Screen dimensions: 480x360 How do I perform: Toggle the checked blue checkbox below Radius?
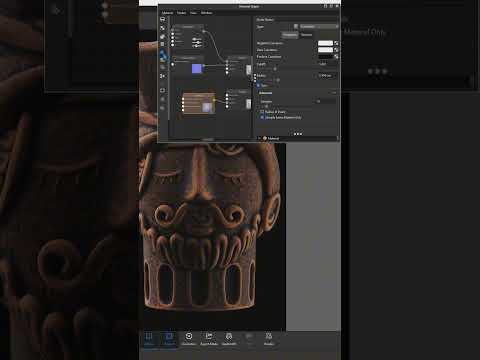[259, 85]
